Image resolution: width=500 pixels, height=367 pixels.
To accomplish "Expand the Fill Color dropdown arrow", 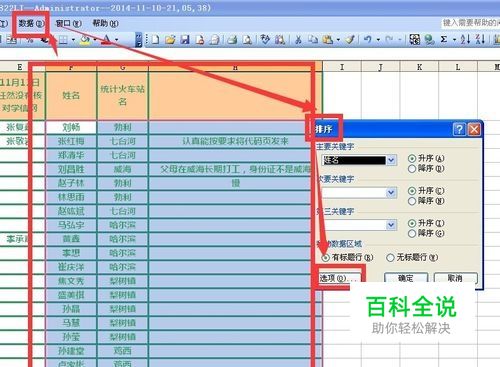I will coord(95,40).
